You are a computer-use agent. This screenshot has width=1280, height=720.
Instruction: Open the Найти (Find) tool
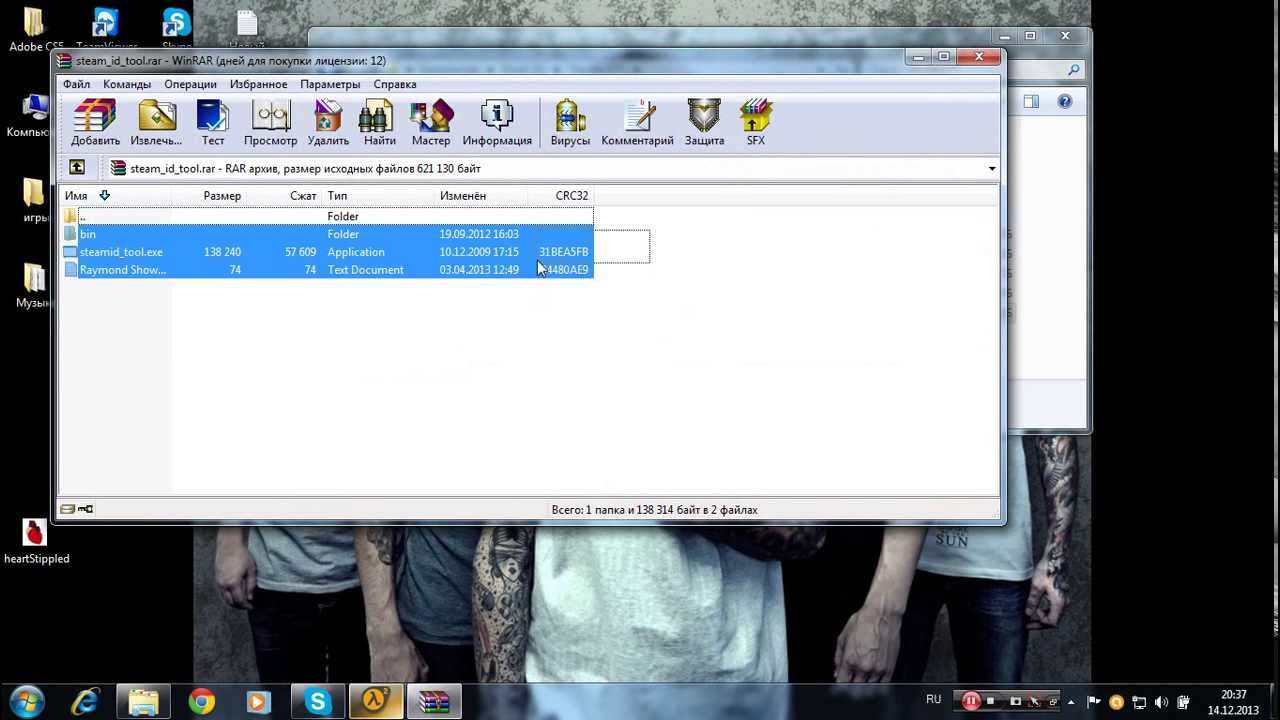379,122
